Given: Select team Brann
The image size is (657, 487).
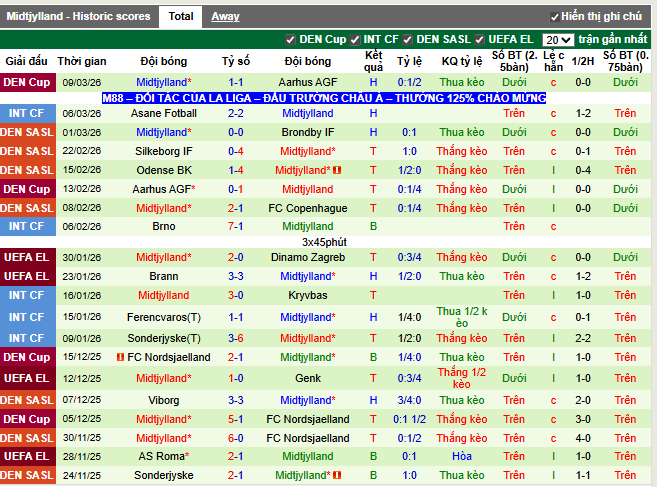Looking at the screenshot, I should 163,276.
